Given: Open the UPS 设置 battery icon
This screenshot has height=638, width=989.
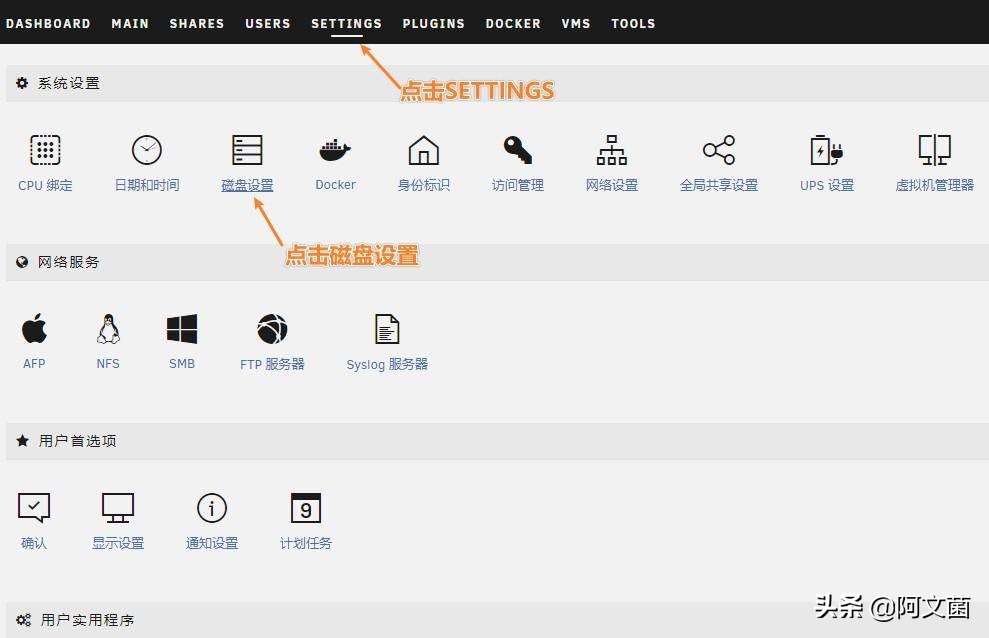Looking at the screenshot, I should tap(827, 150).
